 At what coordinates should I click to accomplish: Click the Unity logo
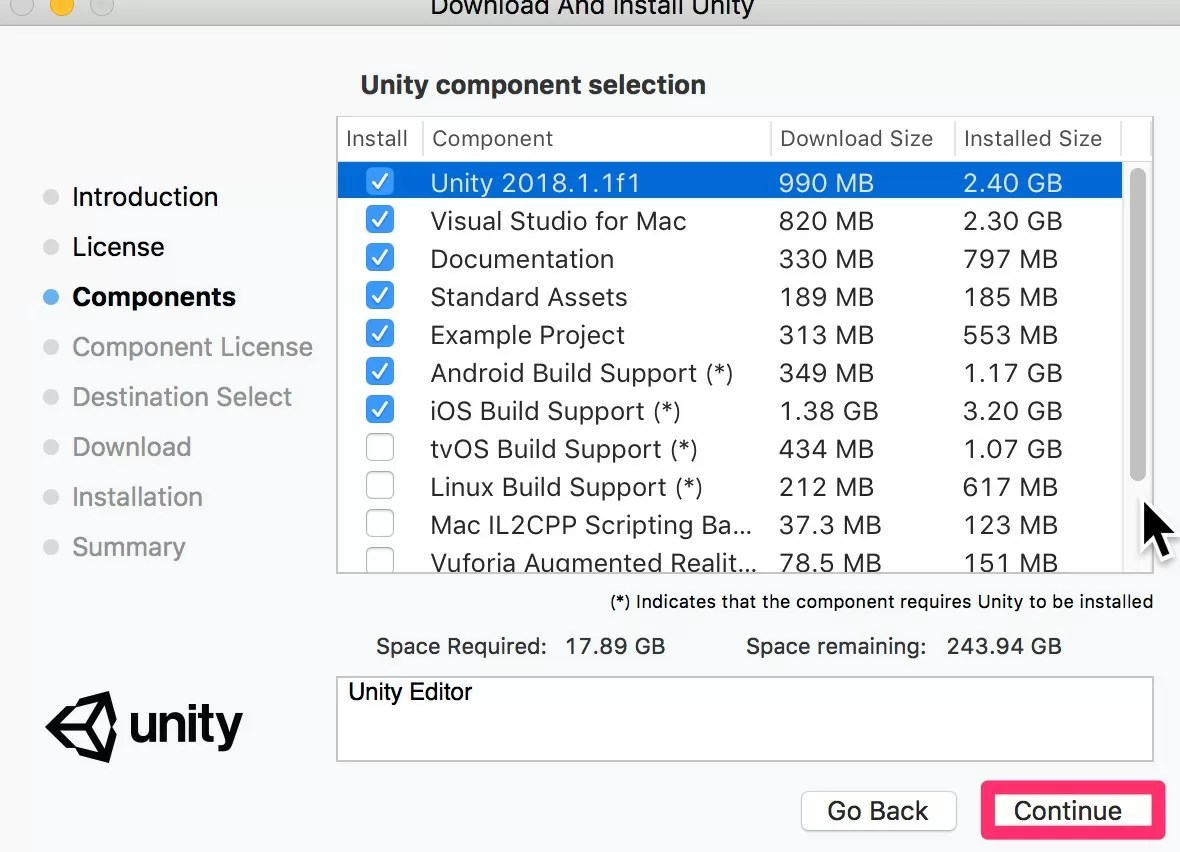(x=144, y=726)
